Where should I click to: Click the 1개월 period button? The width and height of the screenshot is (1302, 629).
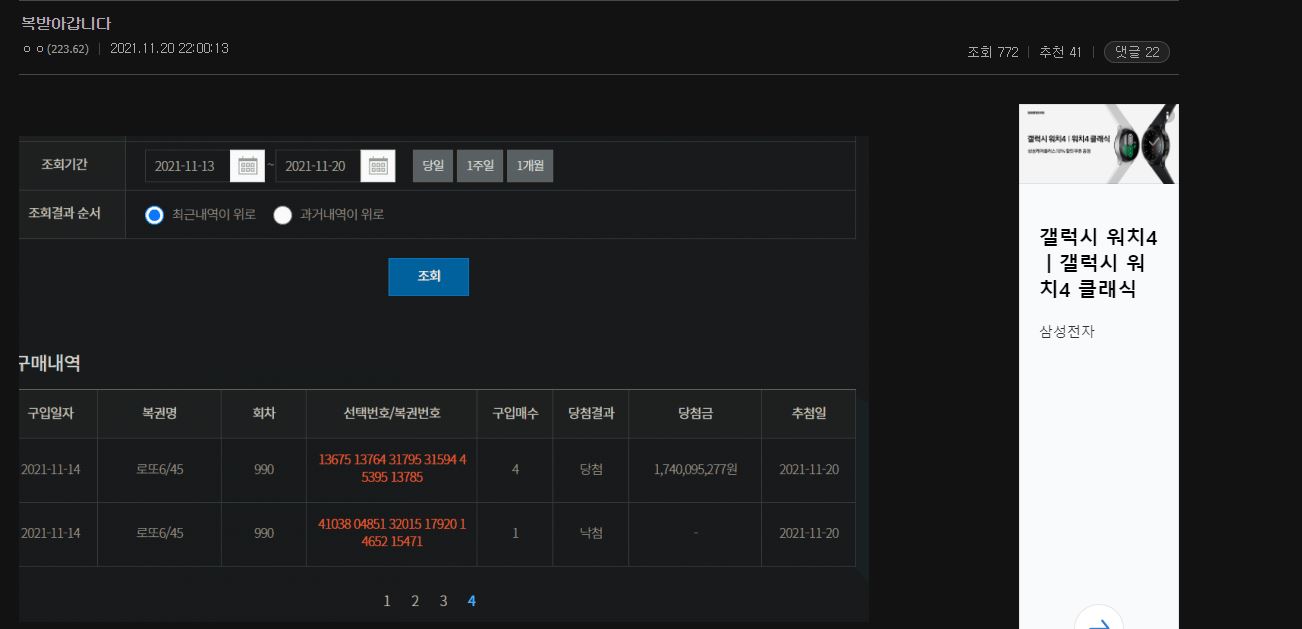(x=530, y=166)
